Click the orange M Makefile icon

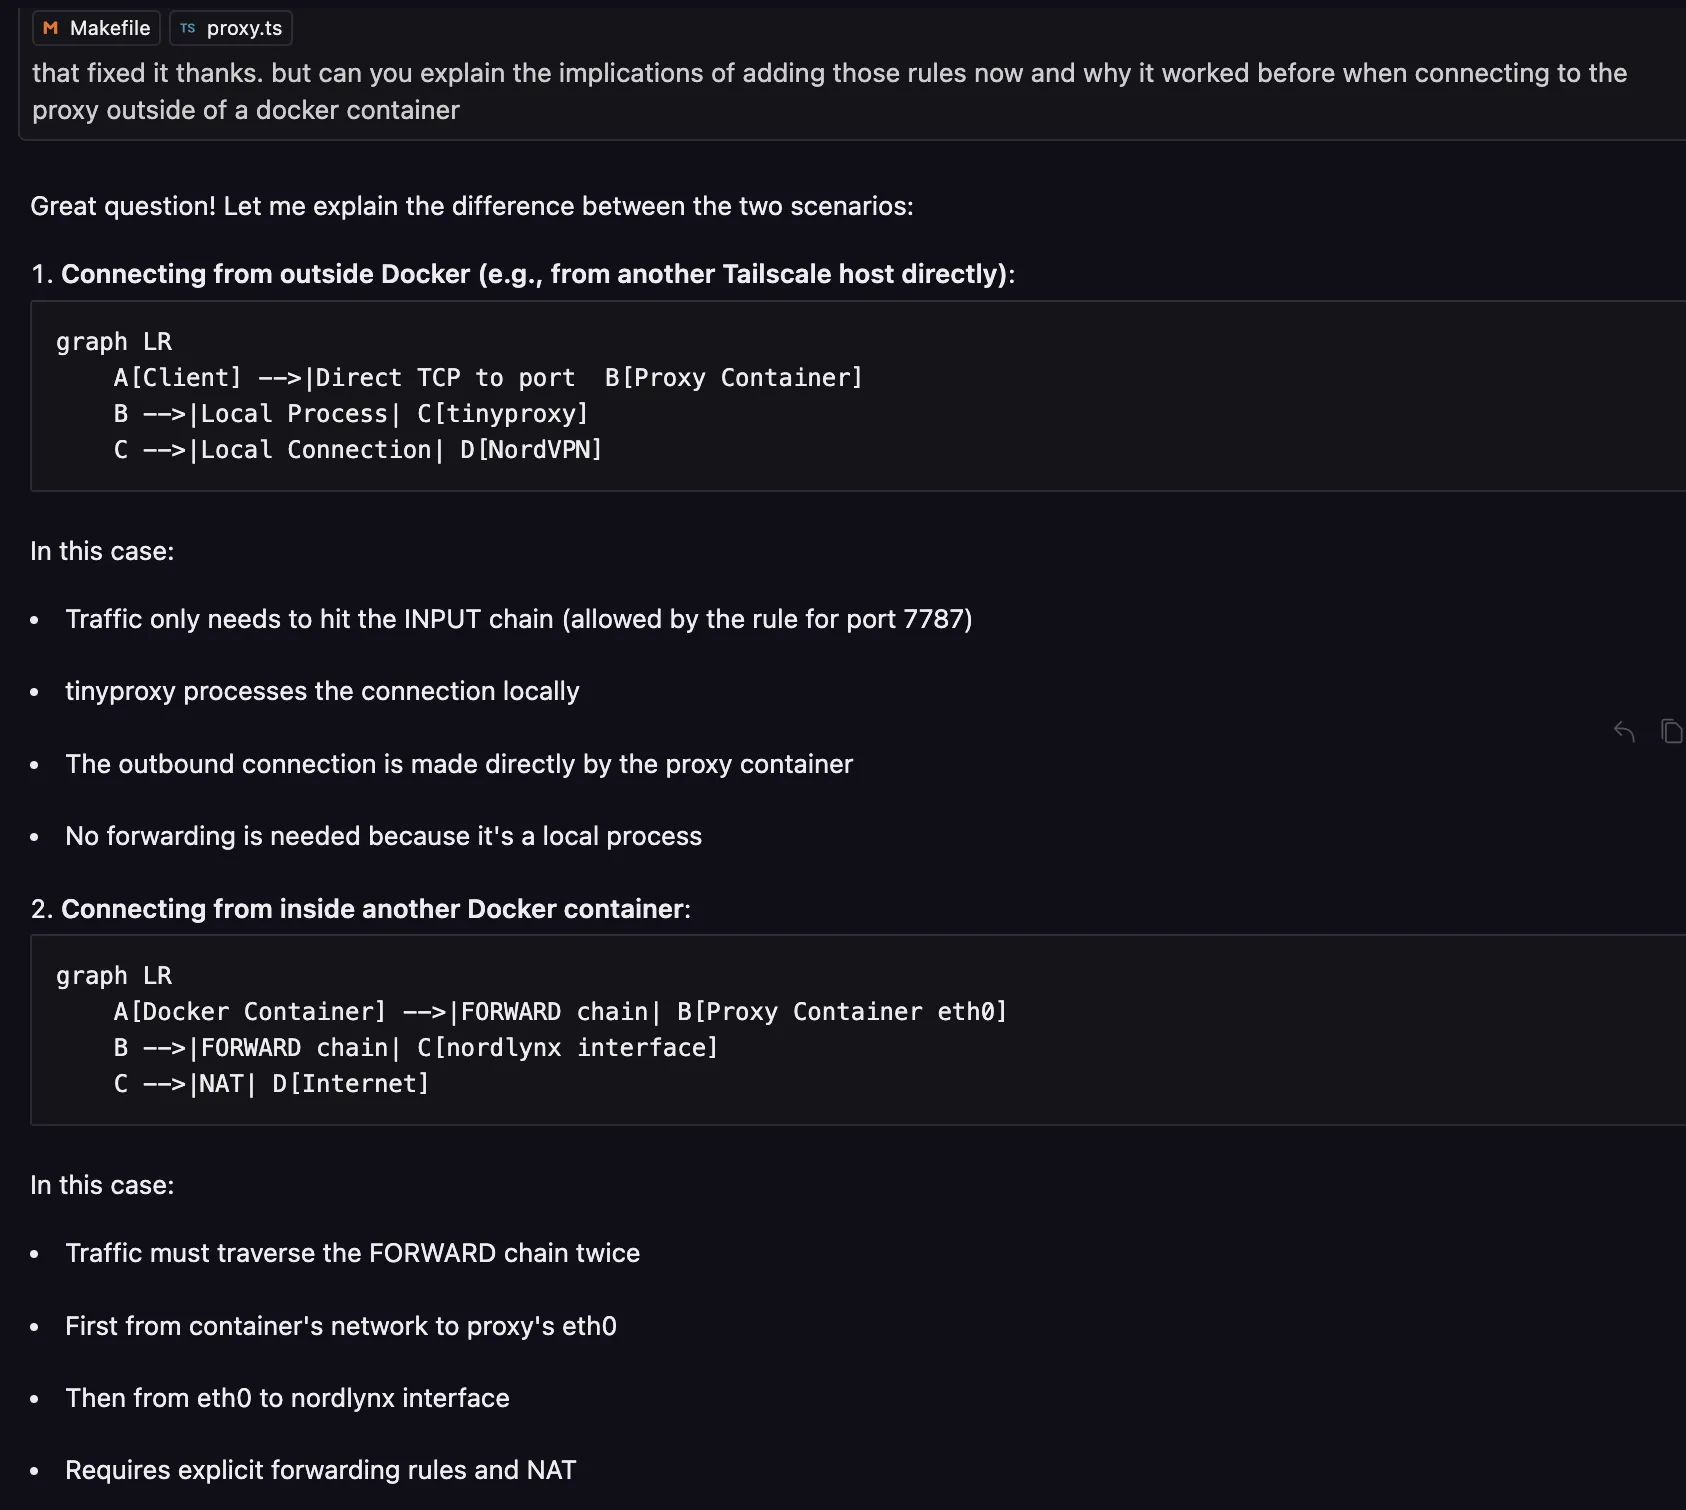(x=50, y=28)
